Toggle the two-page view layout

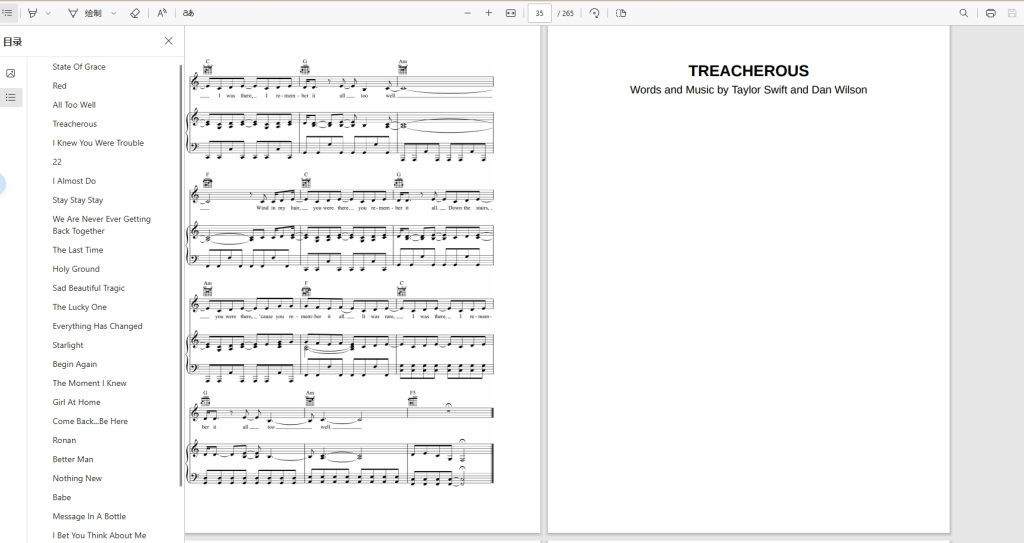point(621,13)
